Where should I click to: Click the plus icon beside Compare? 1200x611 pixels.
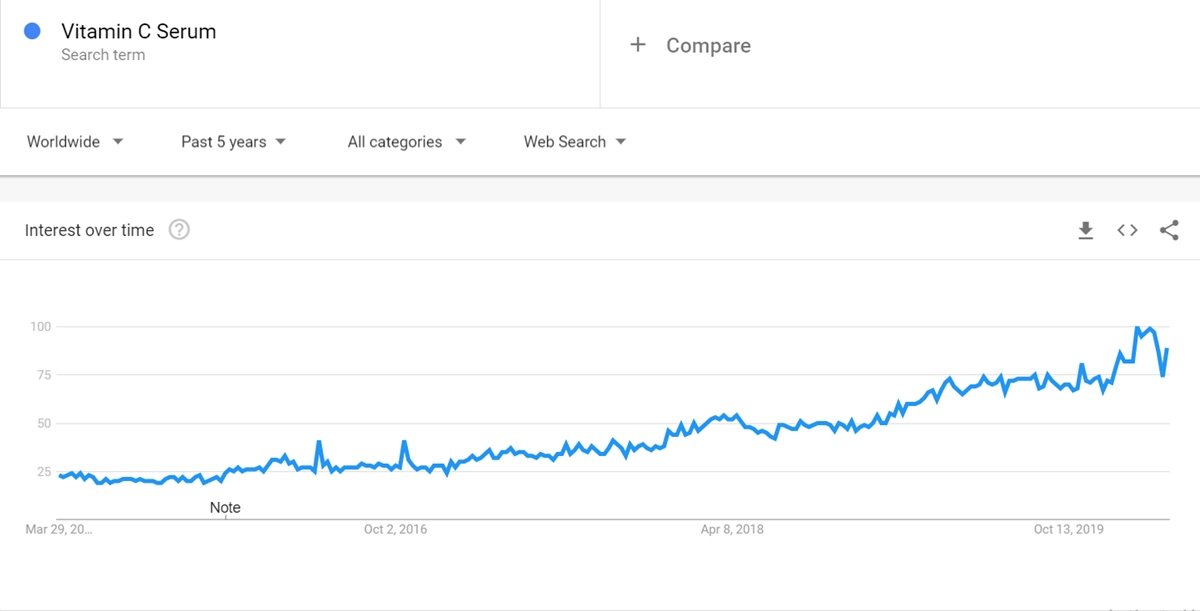coord(638,45)
